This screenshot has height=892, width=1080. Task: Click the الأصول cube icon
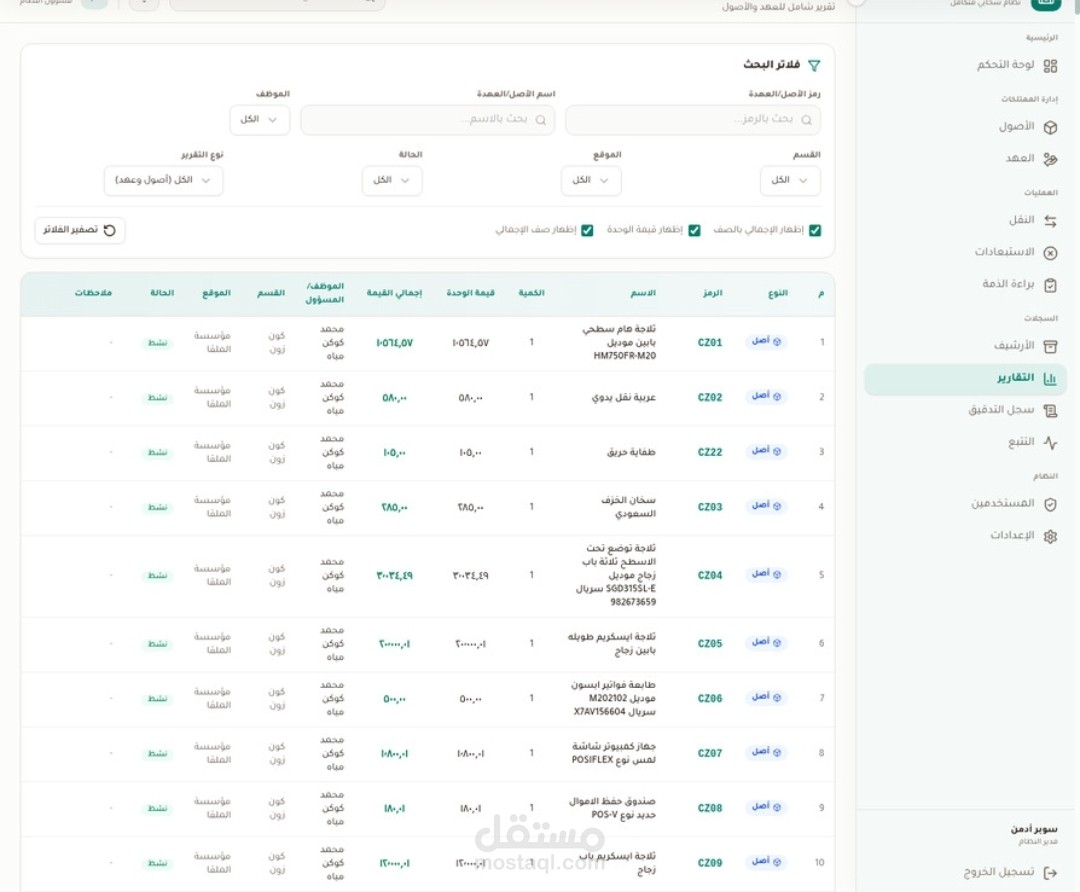click(1050, 127)
